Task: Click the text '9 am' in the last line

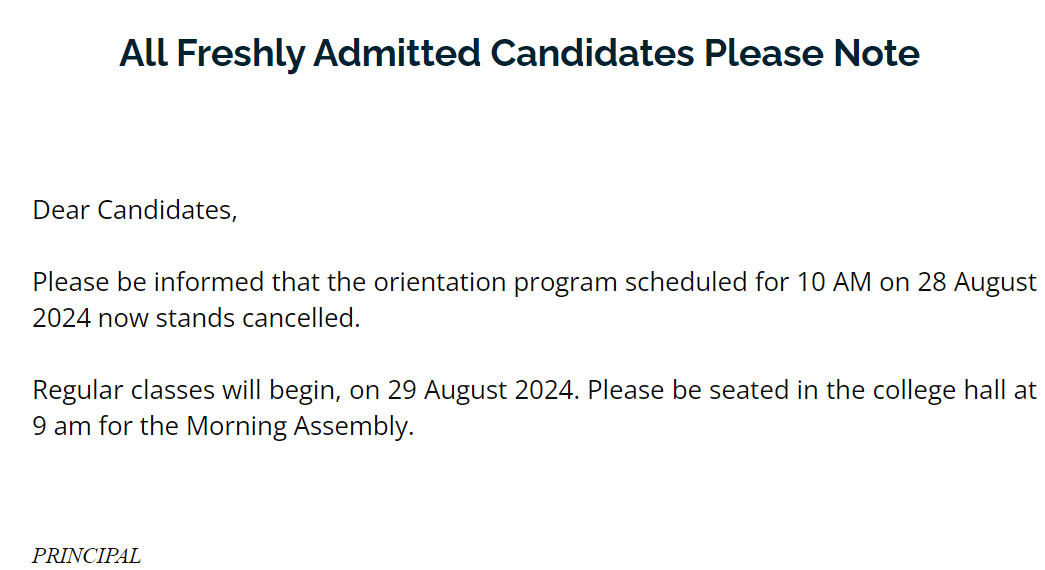Action: point(62,426)
